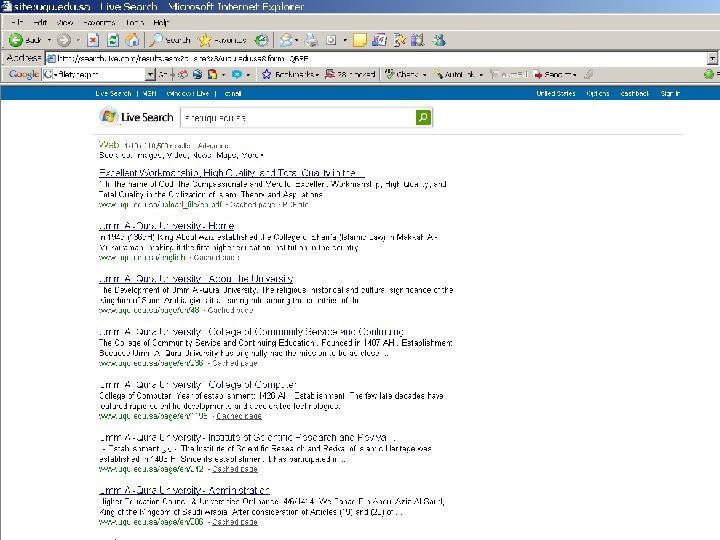Click the Live Search query input box

tap(298, 118)
